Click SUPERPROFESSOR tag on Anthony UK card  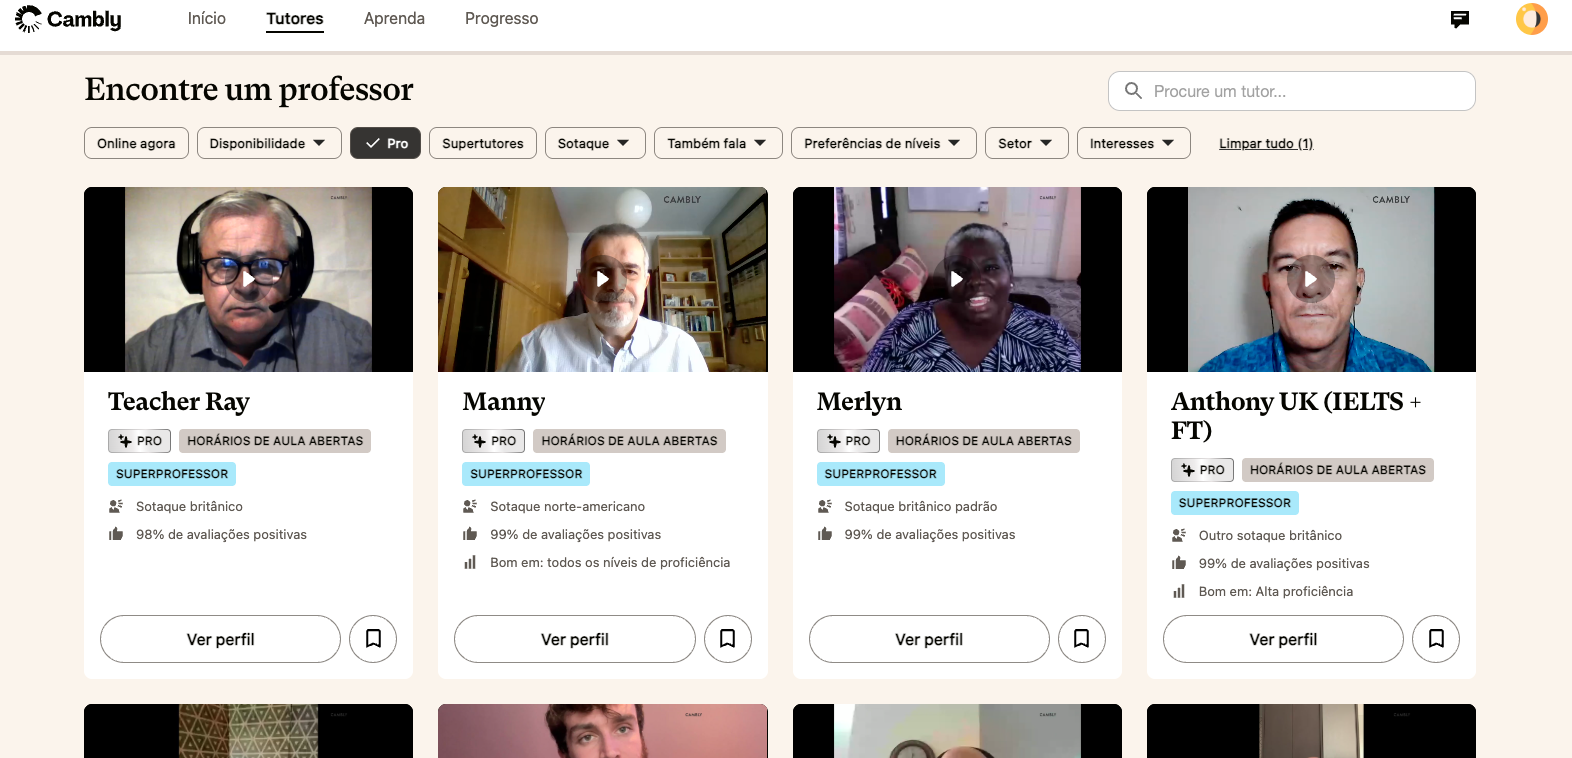[x=1235, y=503]
